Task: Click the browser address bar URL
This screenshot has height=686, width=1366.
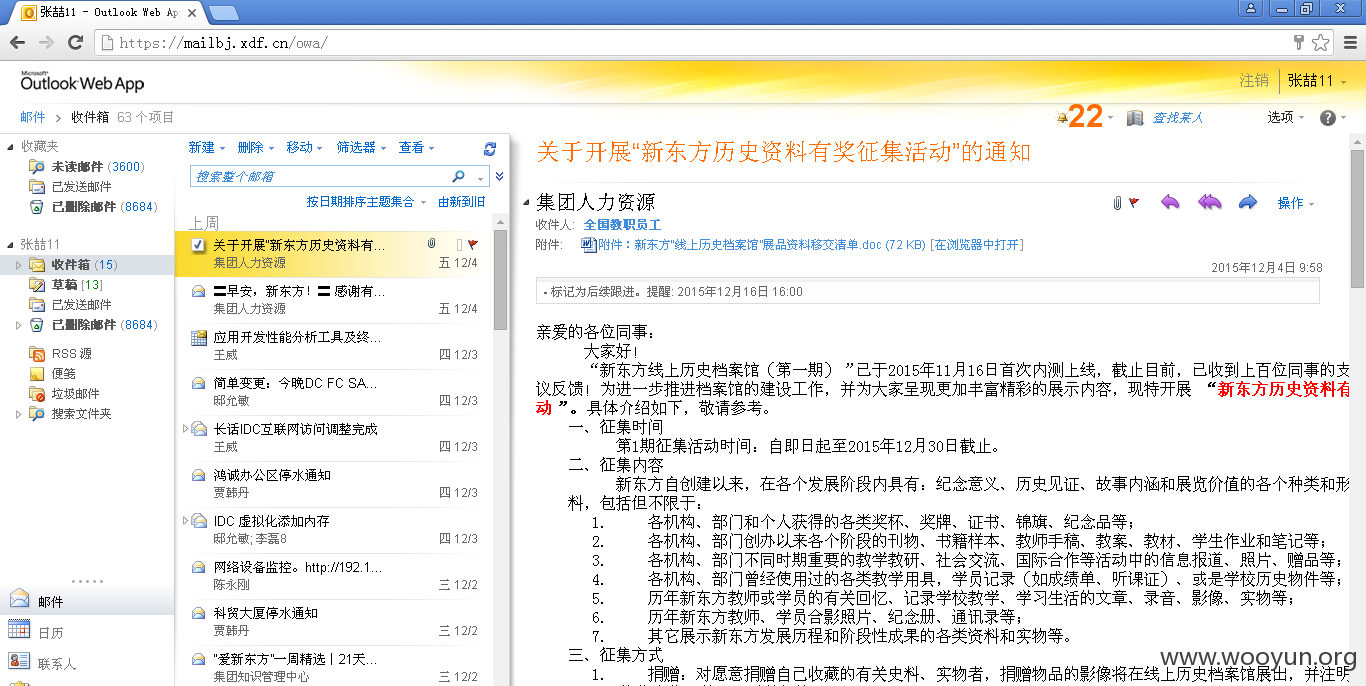Action: (223, 43)
